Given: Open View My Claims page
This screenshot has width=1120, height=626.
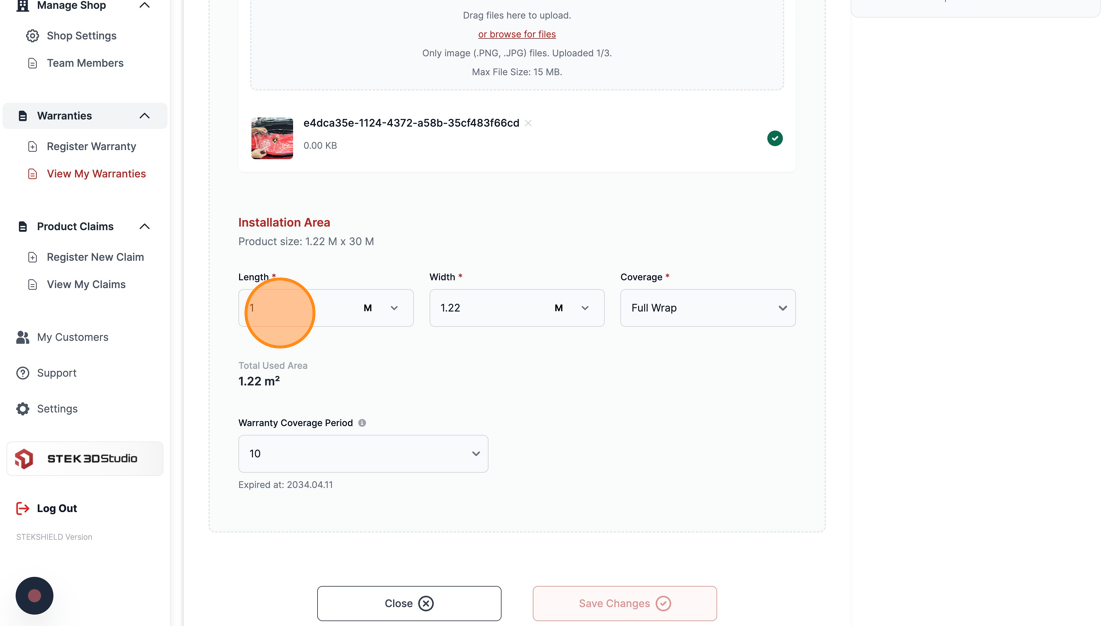Looking at the screenshot, I should [86, 284].
